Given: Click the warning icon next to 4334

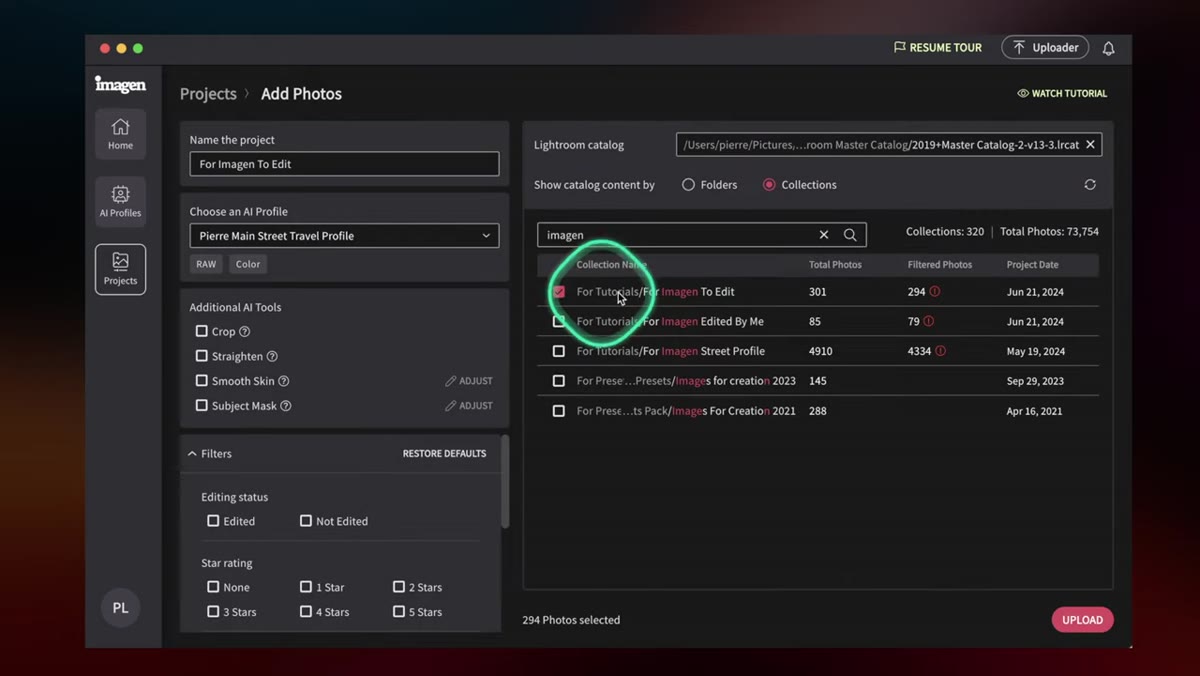Looking at the screenshot, I should (x=940, y=351).
